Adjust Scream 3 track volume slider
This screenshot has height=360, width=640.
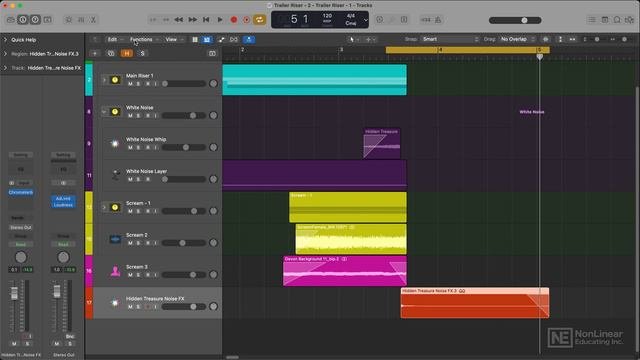[x=184, y=275]
